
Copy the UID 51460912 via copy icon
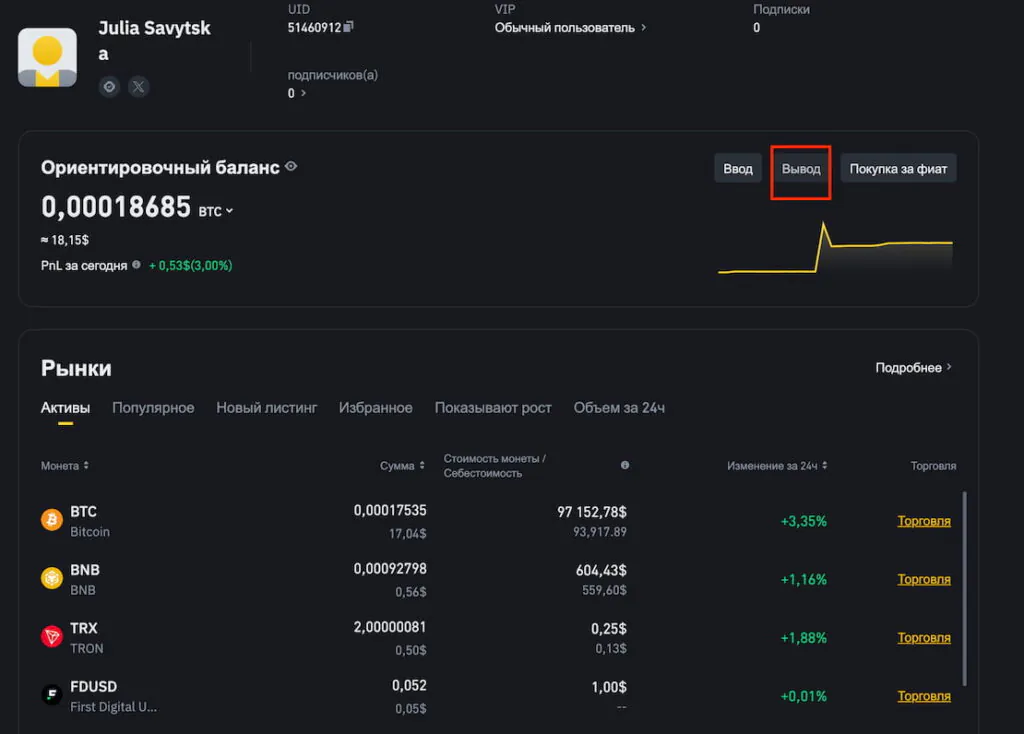coord(349,27)
